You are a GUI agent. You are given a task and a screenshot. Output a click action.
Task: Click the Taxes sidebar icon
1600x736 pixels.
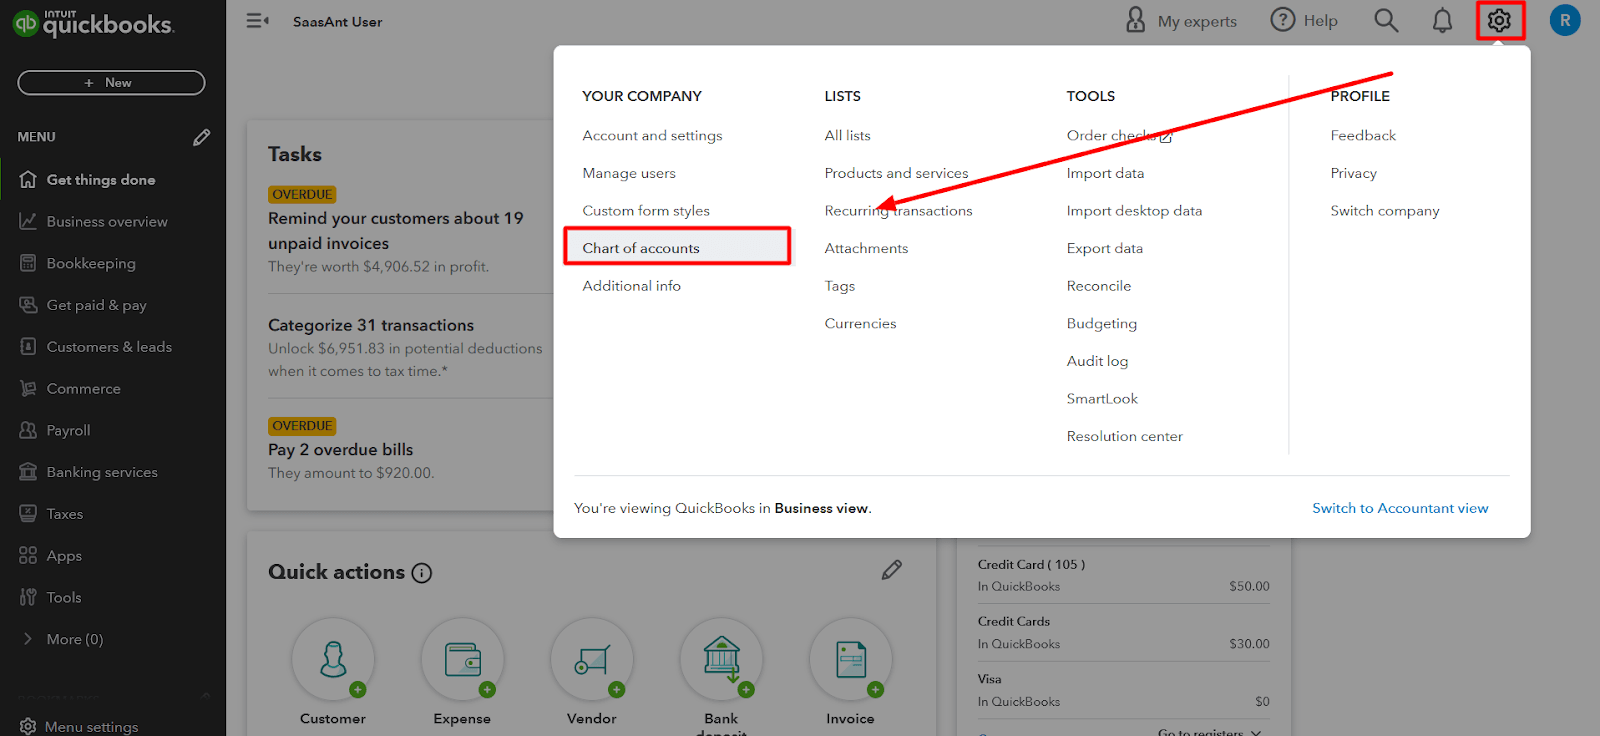point(28,514)
